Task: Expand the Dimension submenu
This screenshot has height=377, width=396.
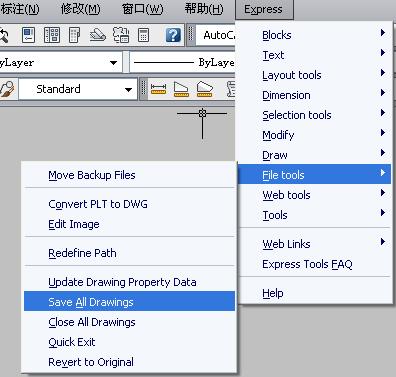Action: click(314, 95)
